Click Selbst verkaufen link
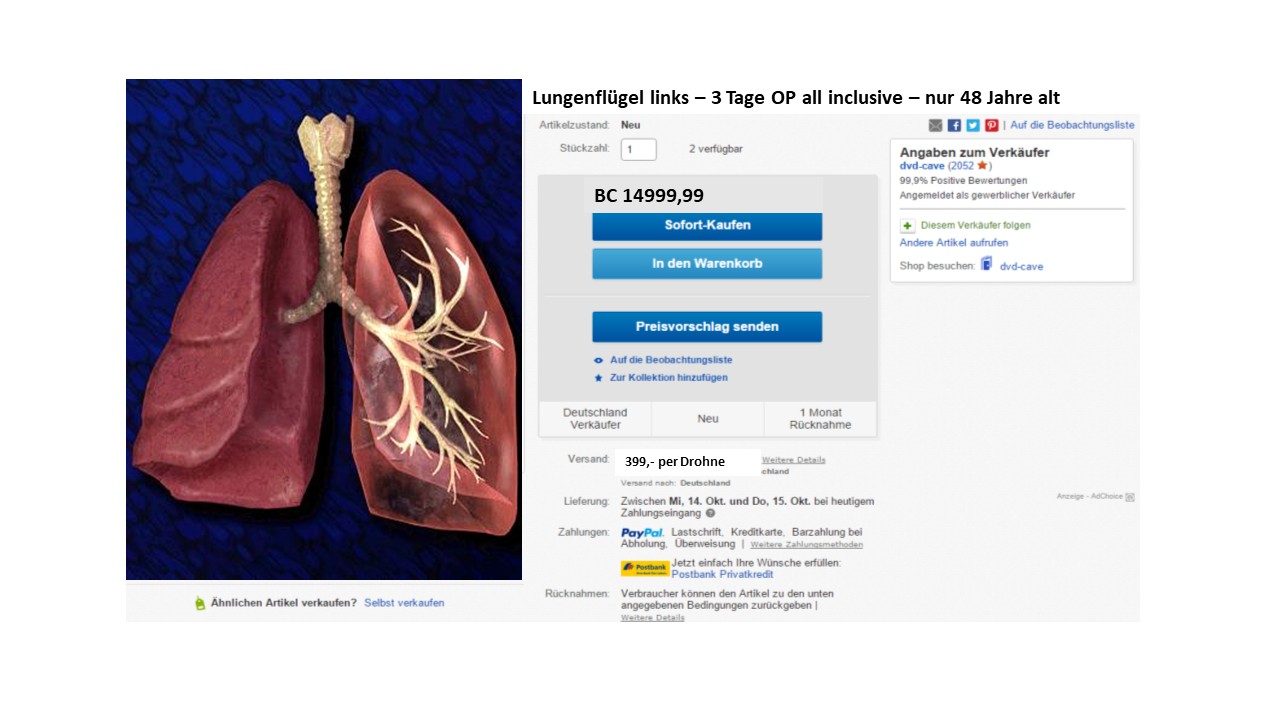 tap(404, 603)
